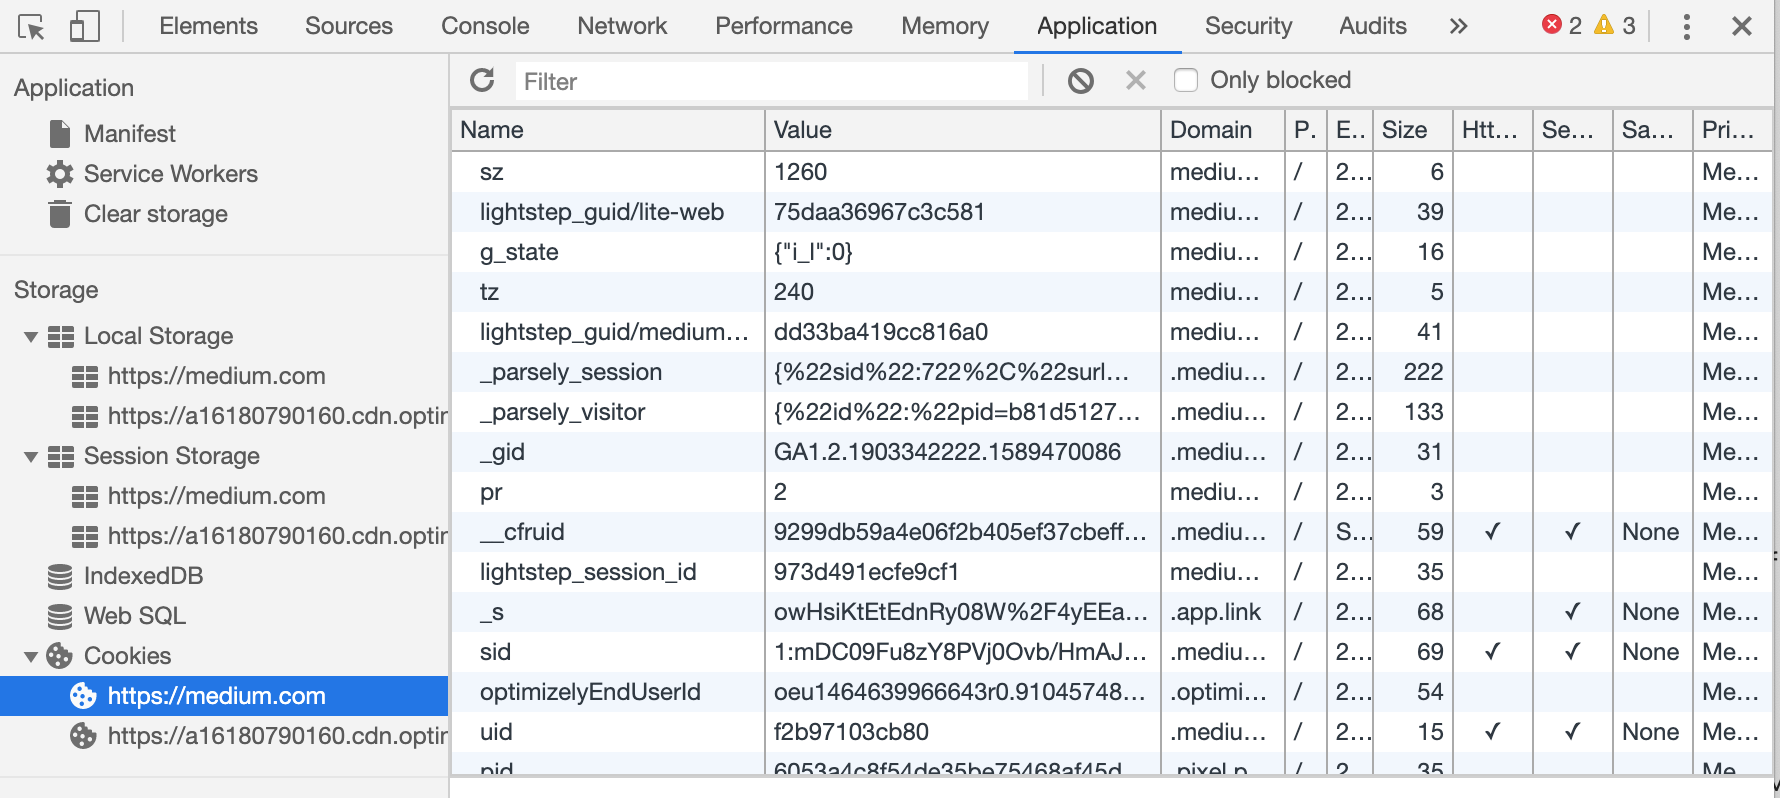Select the lightstep_guid/lite-web cookie
The width and height of the screenshot is (1780, 798).
[x=1112, y=212]
